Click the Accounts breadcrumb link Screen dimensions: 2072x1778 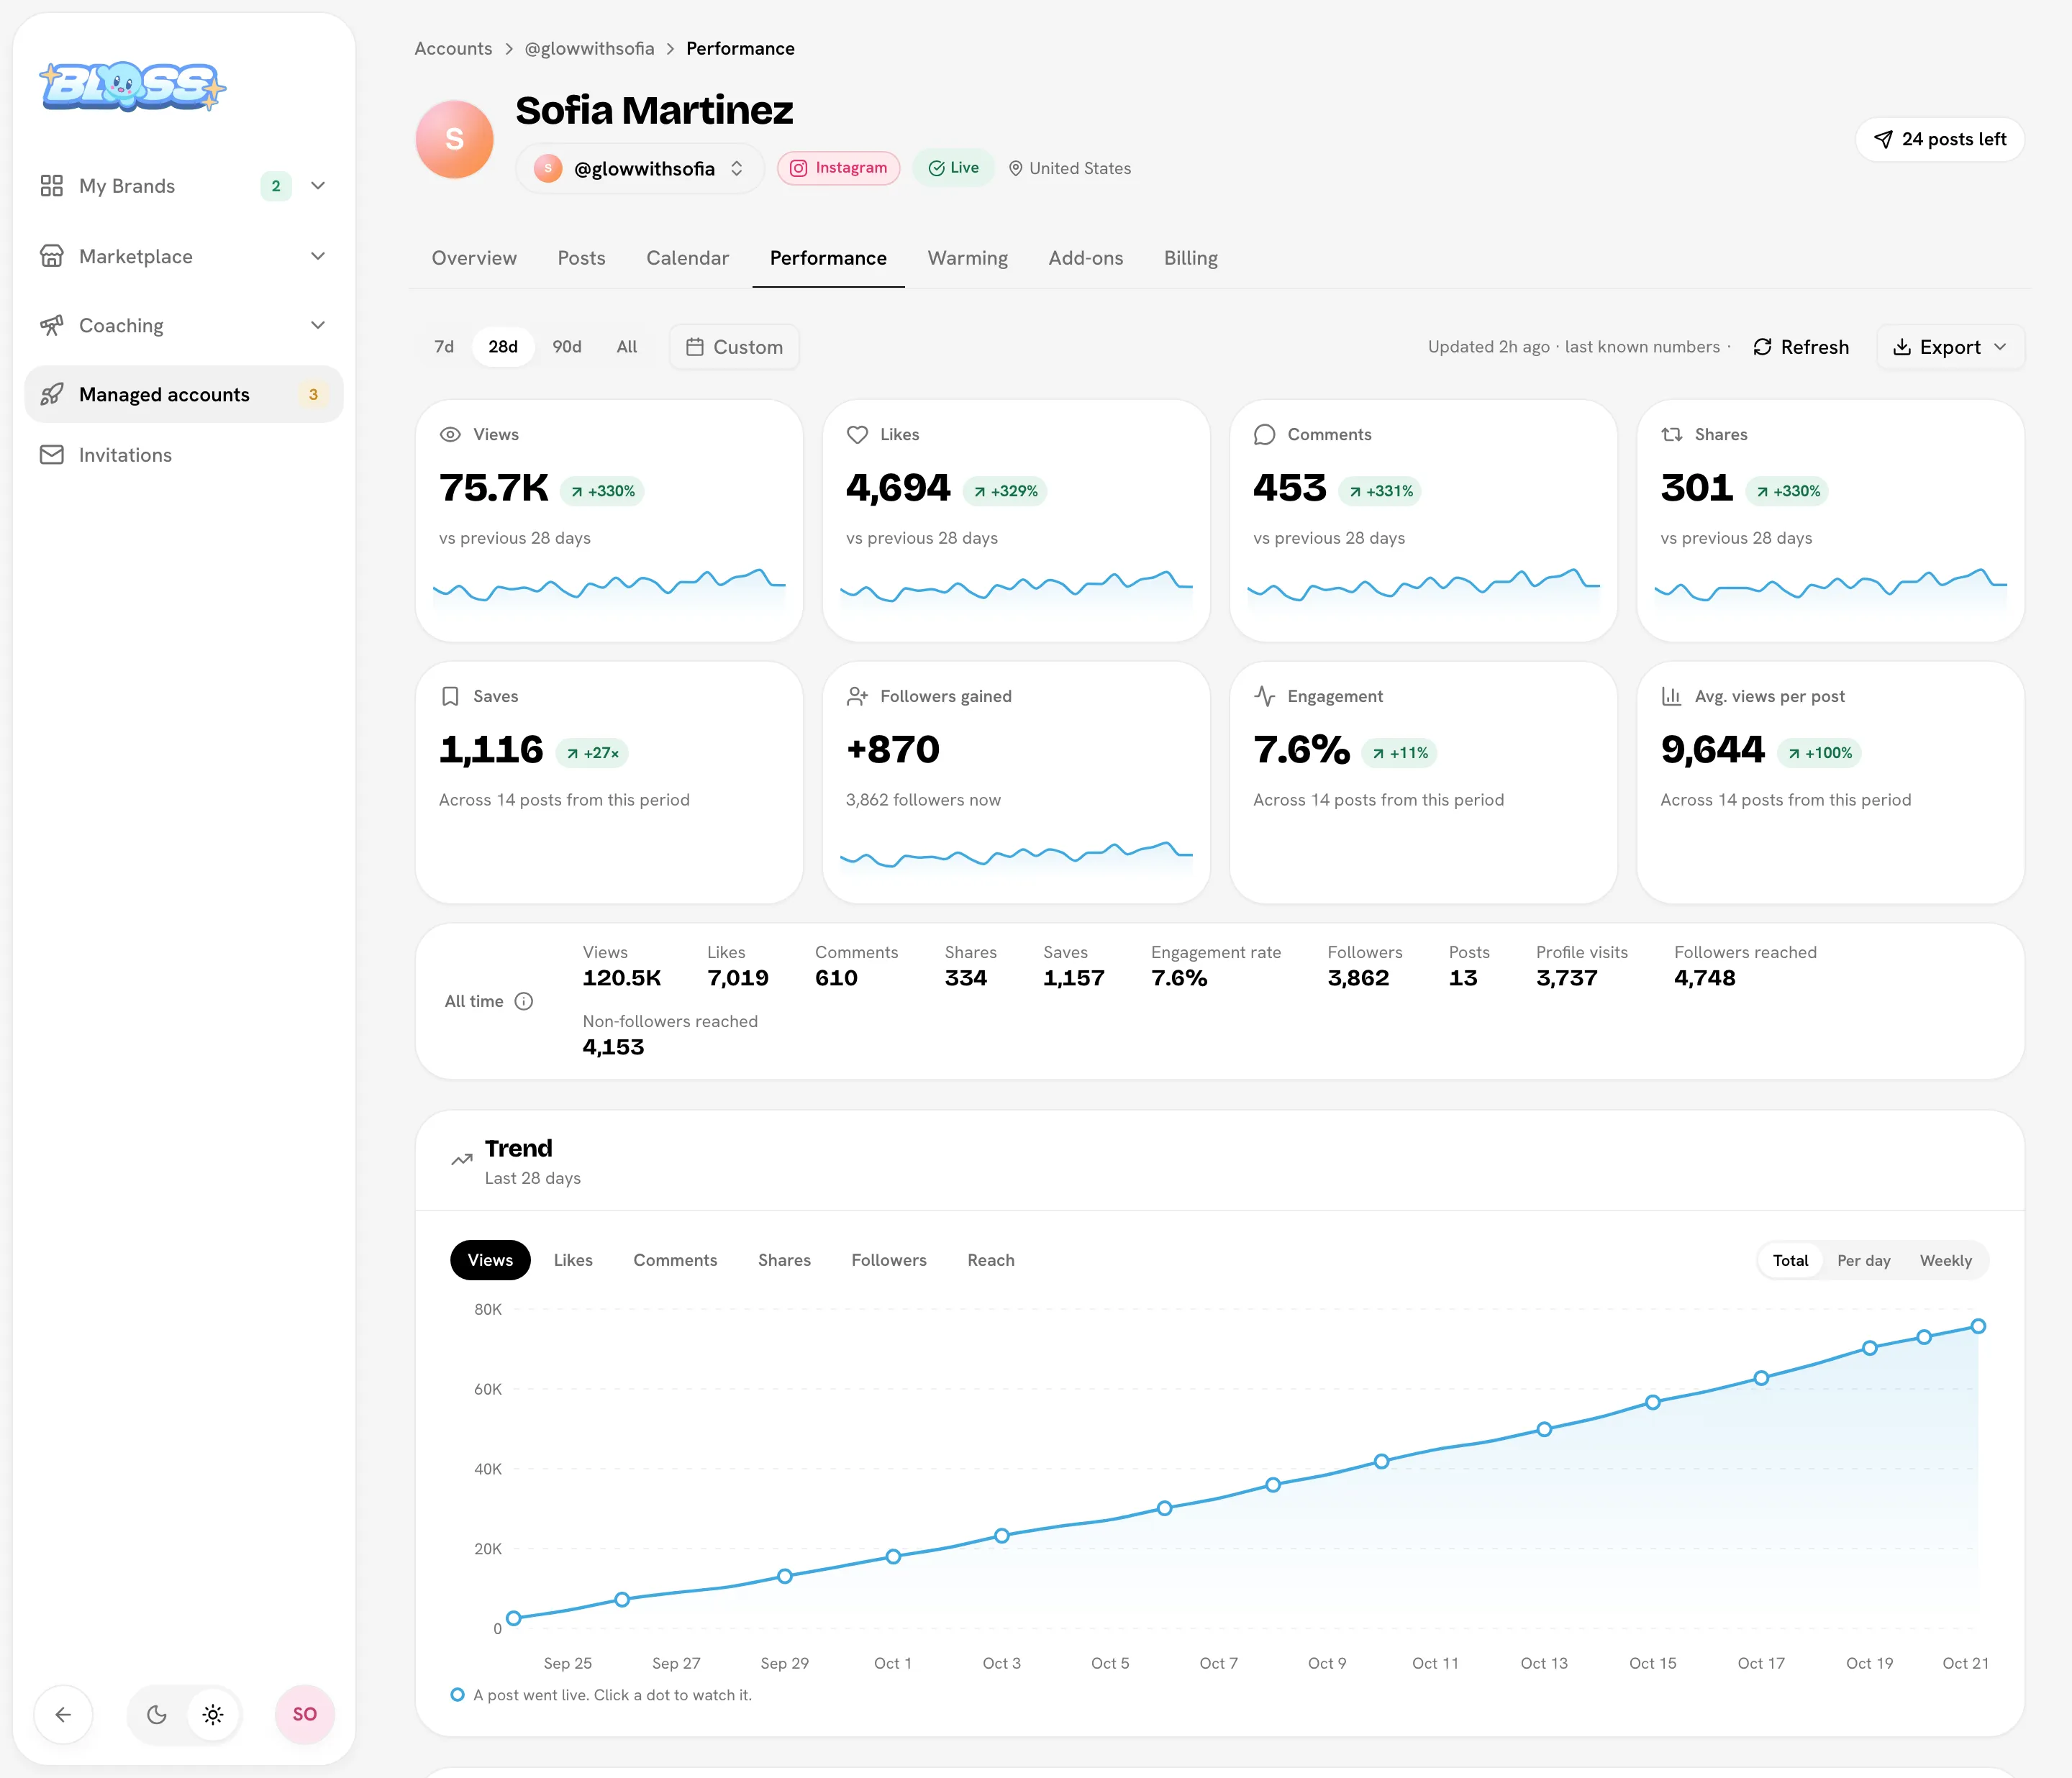pos(453,48)
